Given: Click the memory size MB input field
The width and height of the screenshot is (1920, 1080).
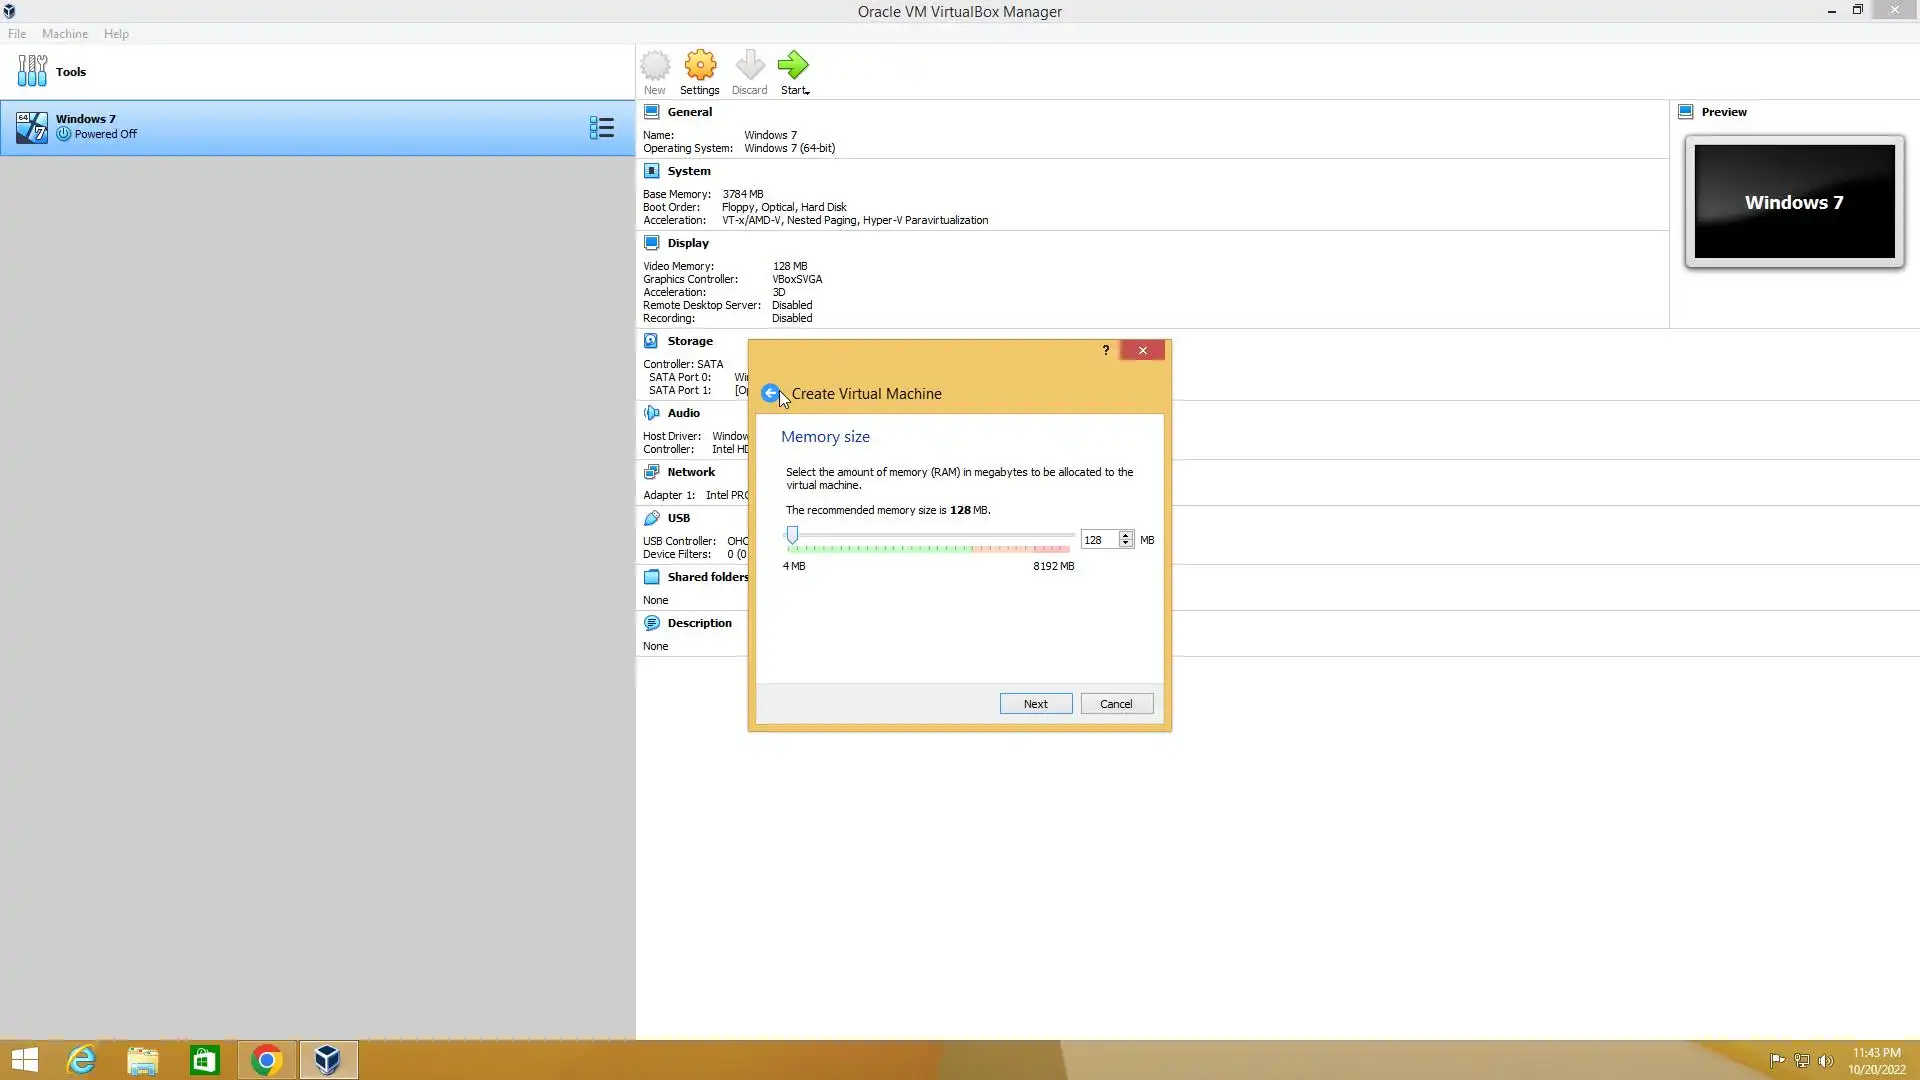Looking at the screenshot, I should 1099,540.
